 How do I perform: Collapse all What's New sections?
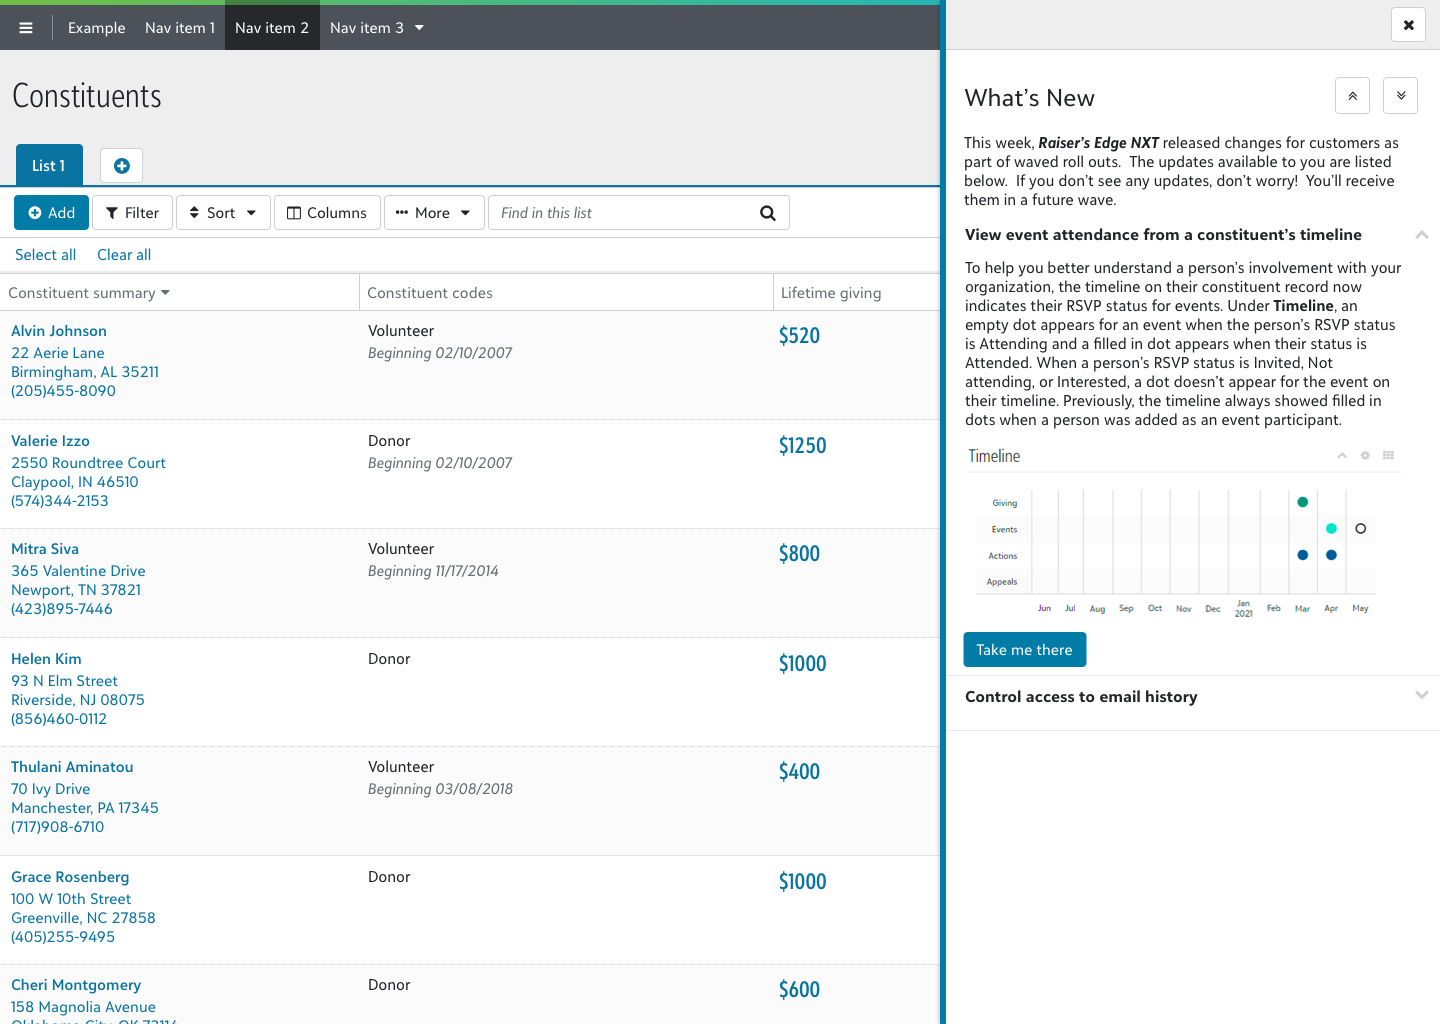(x=1352, y=96)
